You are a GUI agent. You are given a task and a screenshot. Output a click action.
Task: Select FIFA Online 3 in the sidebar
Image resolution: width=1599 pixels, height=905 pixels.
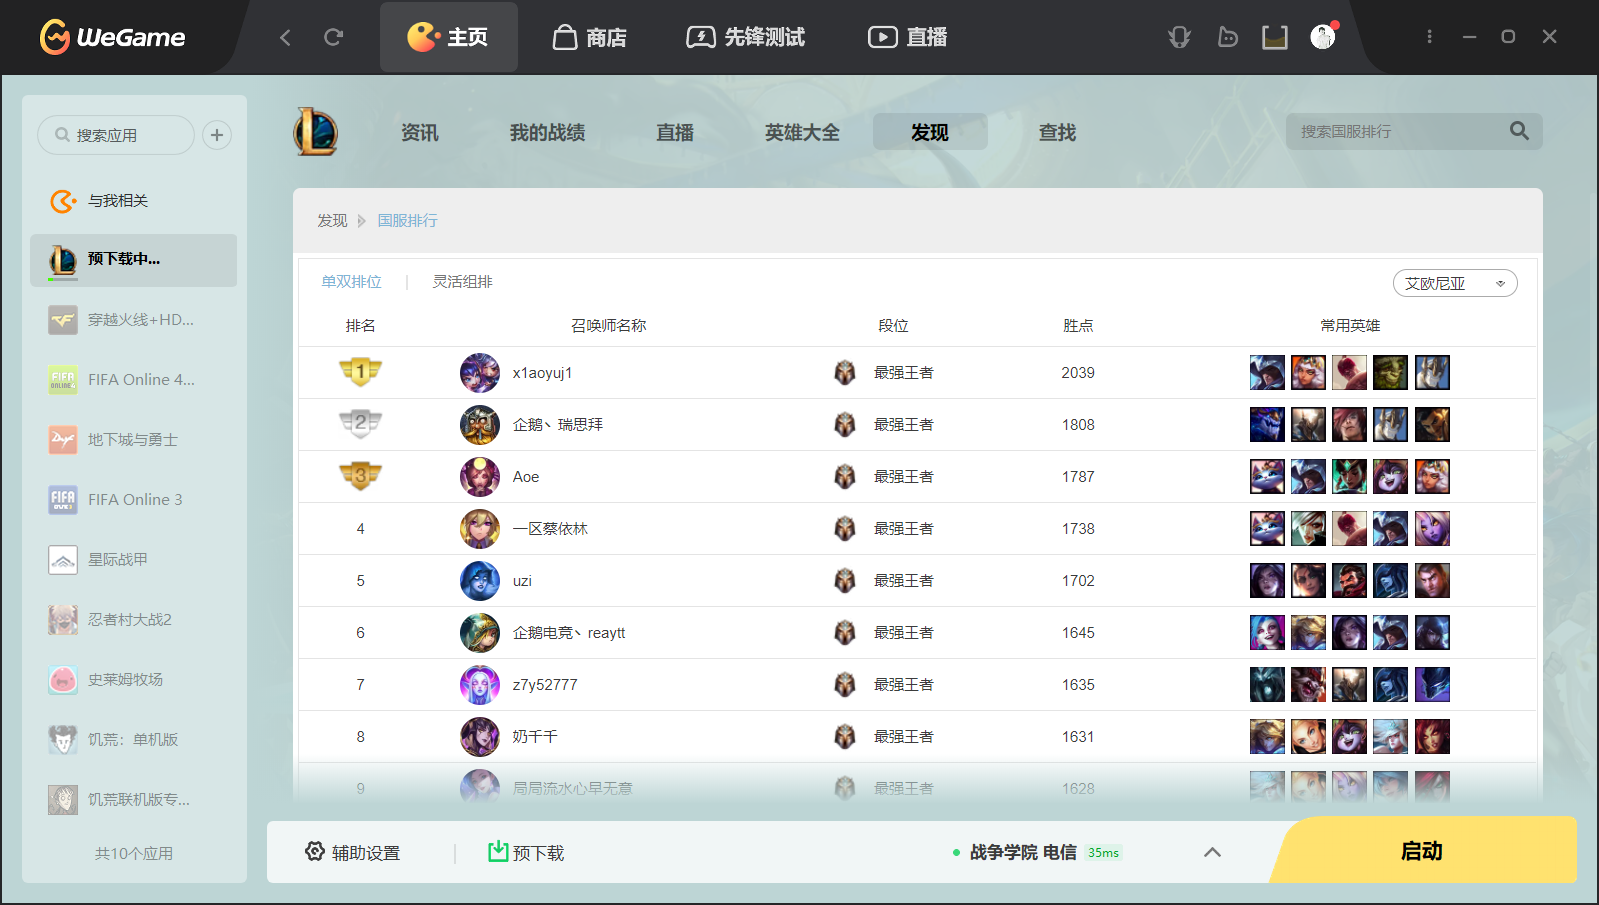[x=133, y=500]
